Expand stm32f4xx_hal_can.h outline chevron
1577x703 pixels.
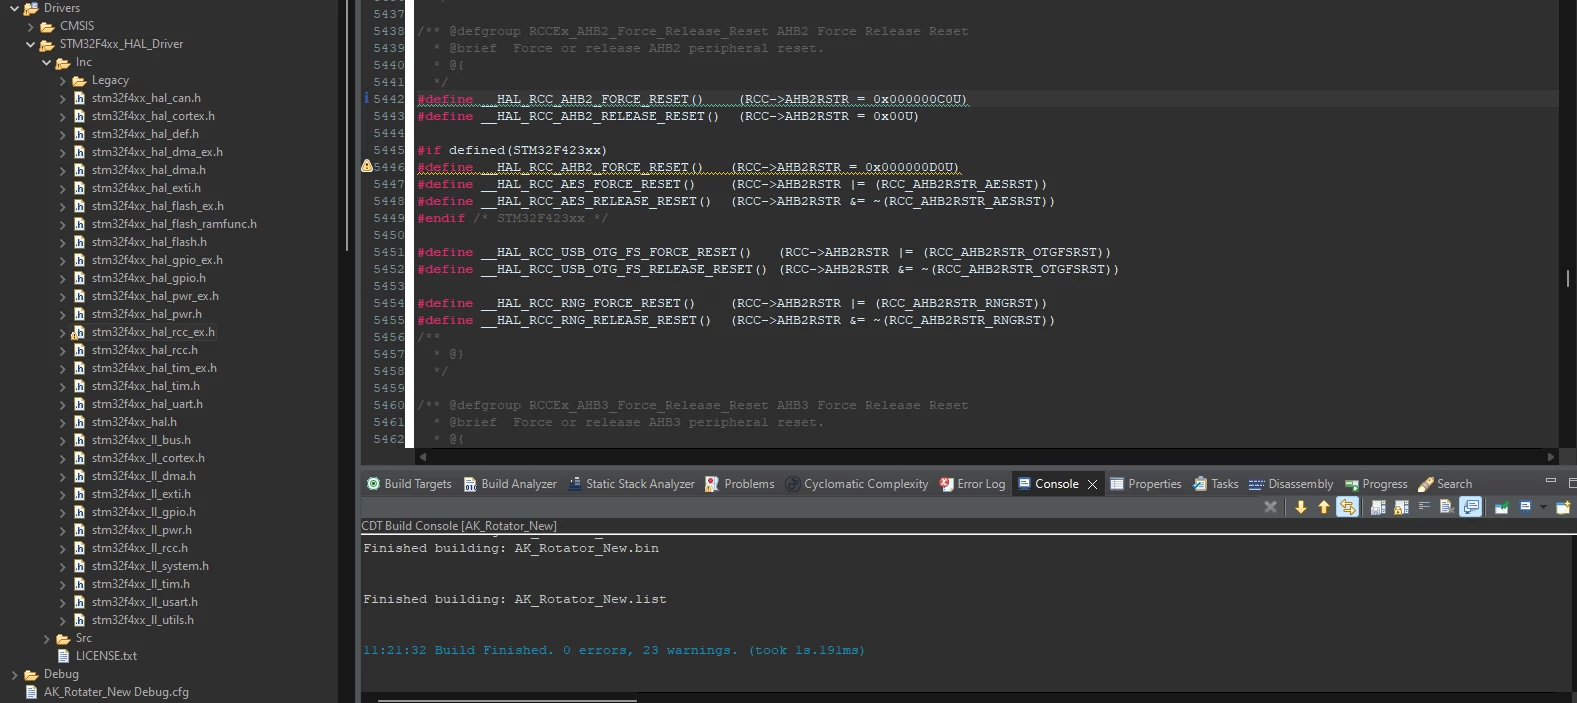click(x=63, y=98)
